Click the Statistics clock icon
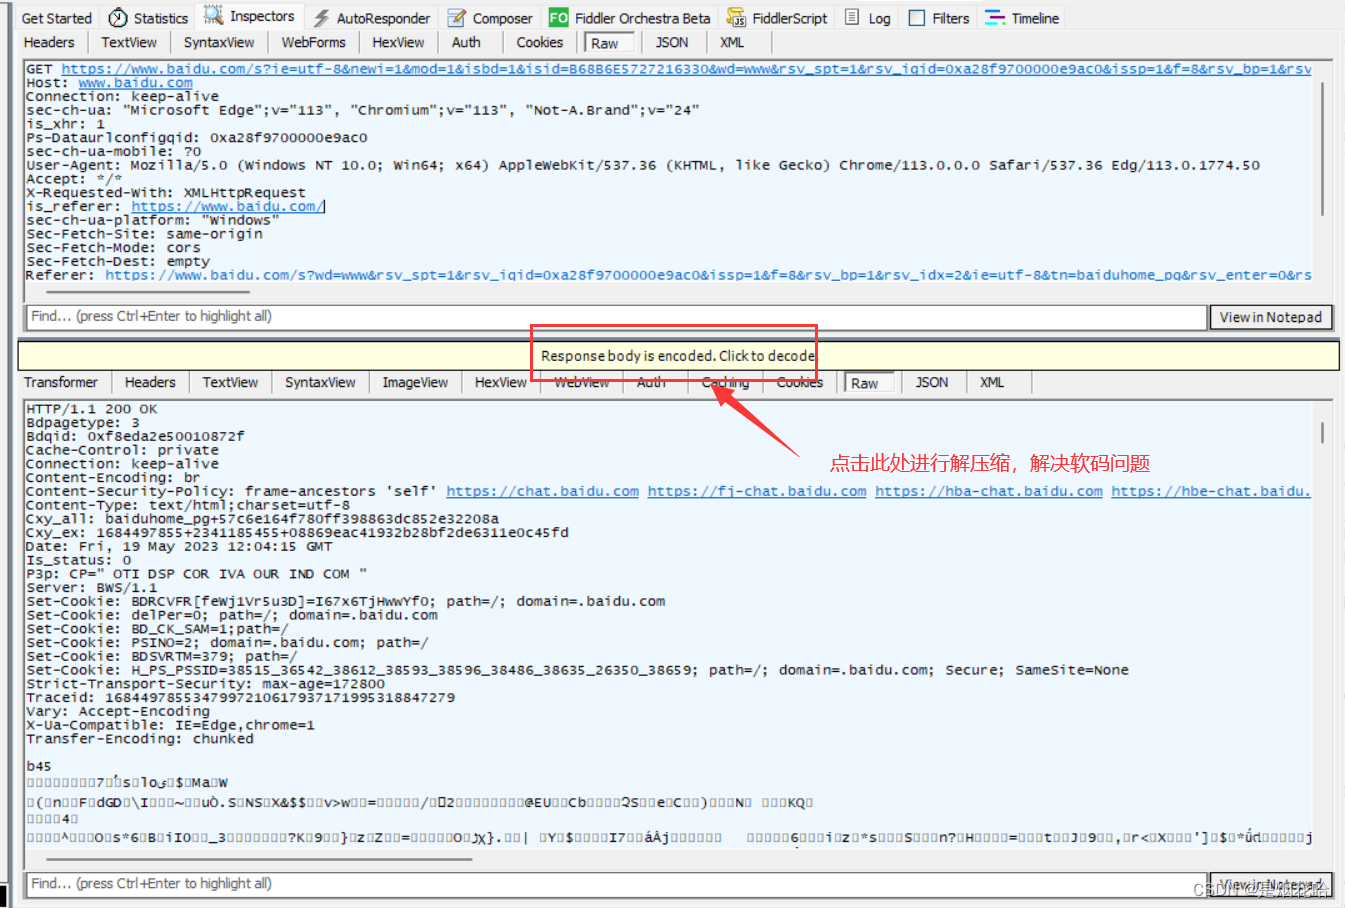The image size is (1345, 908). tap(118, 18)
